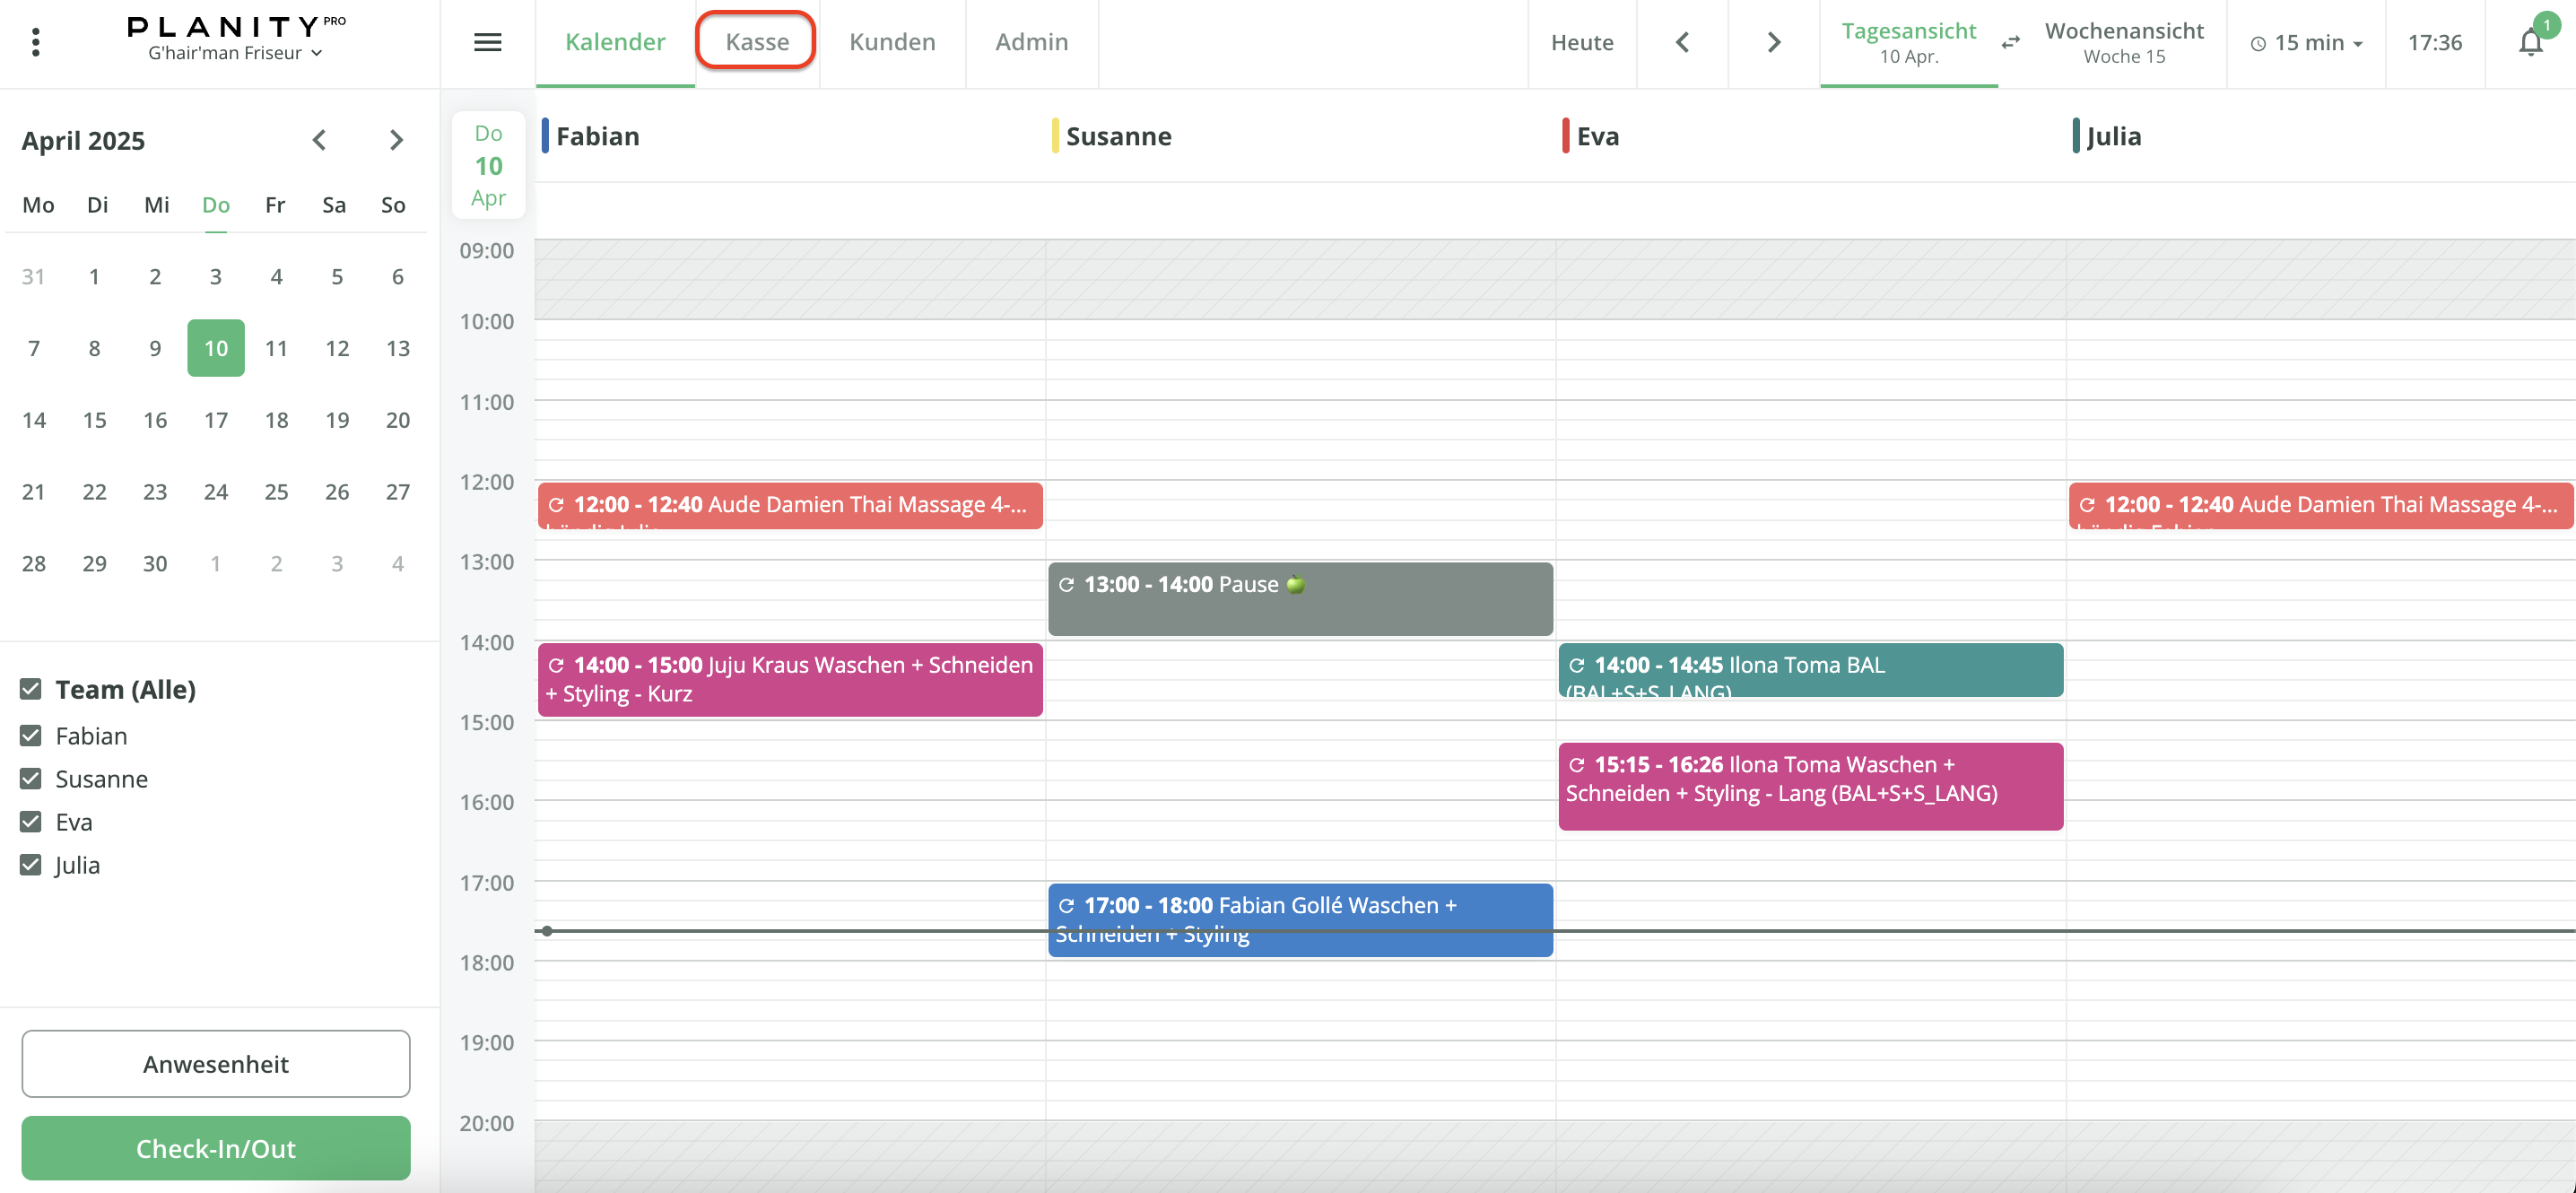Image resolution: width=2576 pixels, height=1193 pixels.
Task: Show next month in mini calendar
Action: coord(396,140)
